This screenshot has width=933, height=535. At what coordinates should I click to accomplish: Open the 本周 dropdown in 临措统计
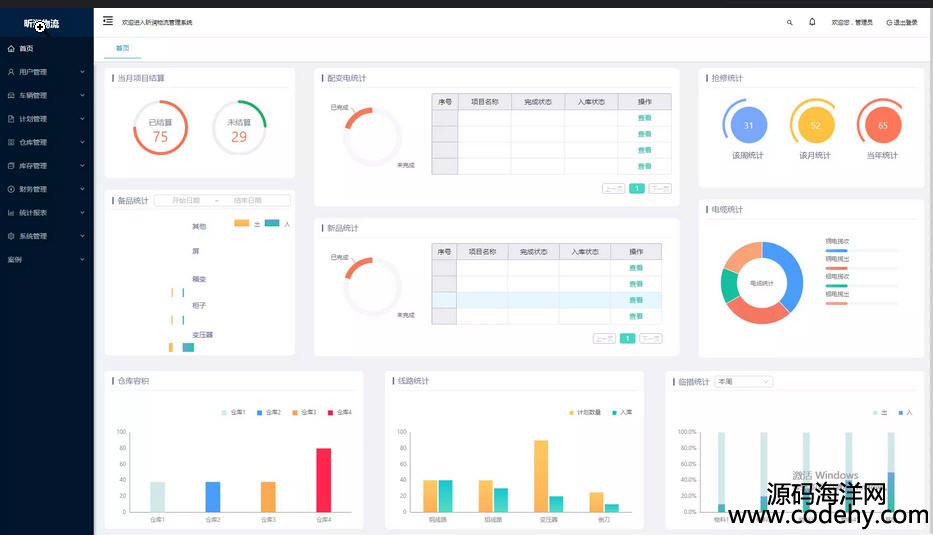point(744,382)
